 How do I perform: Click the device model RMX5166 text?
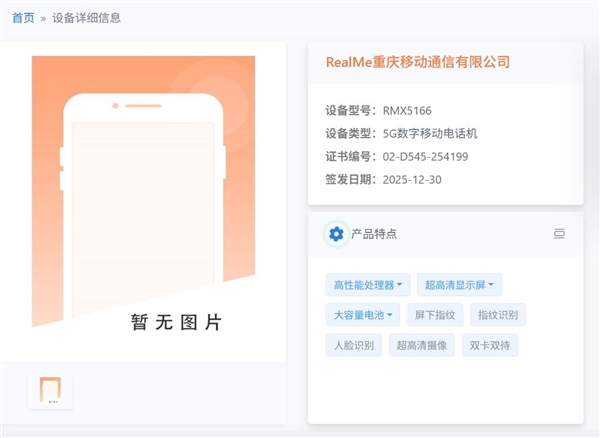(x=407, y=111)
